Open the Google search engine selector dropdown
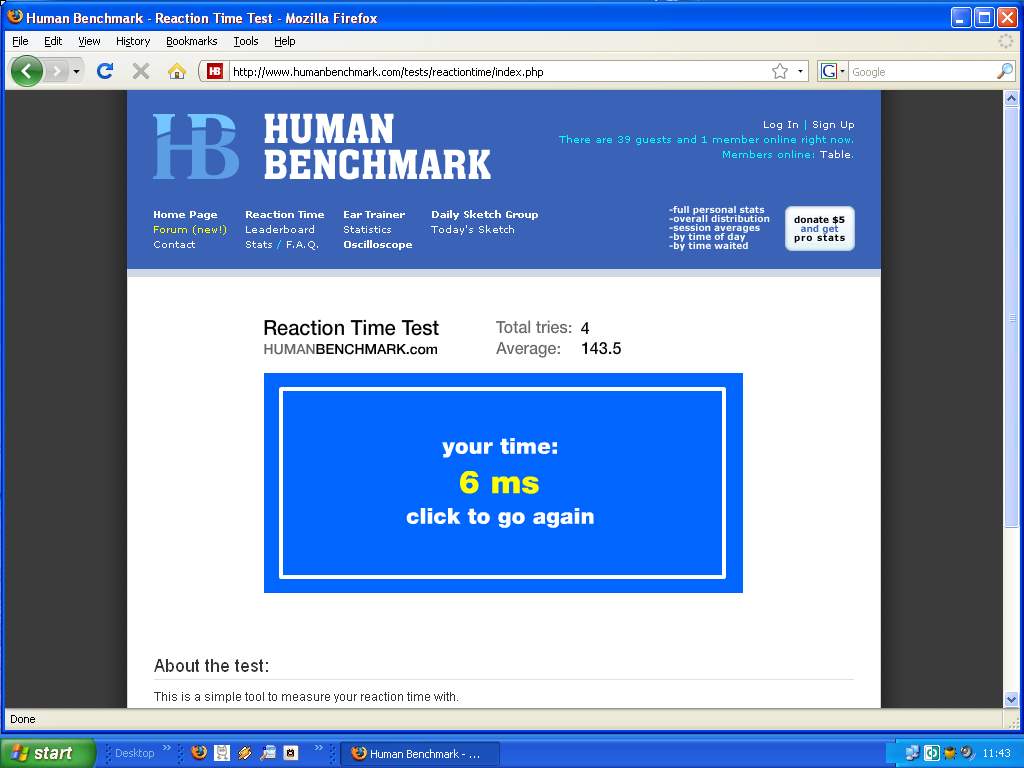The height and width of the screenshot is (768, 1024). (833, 72)
